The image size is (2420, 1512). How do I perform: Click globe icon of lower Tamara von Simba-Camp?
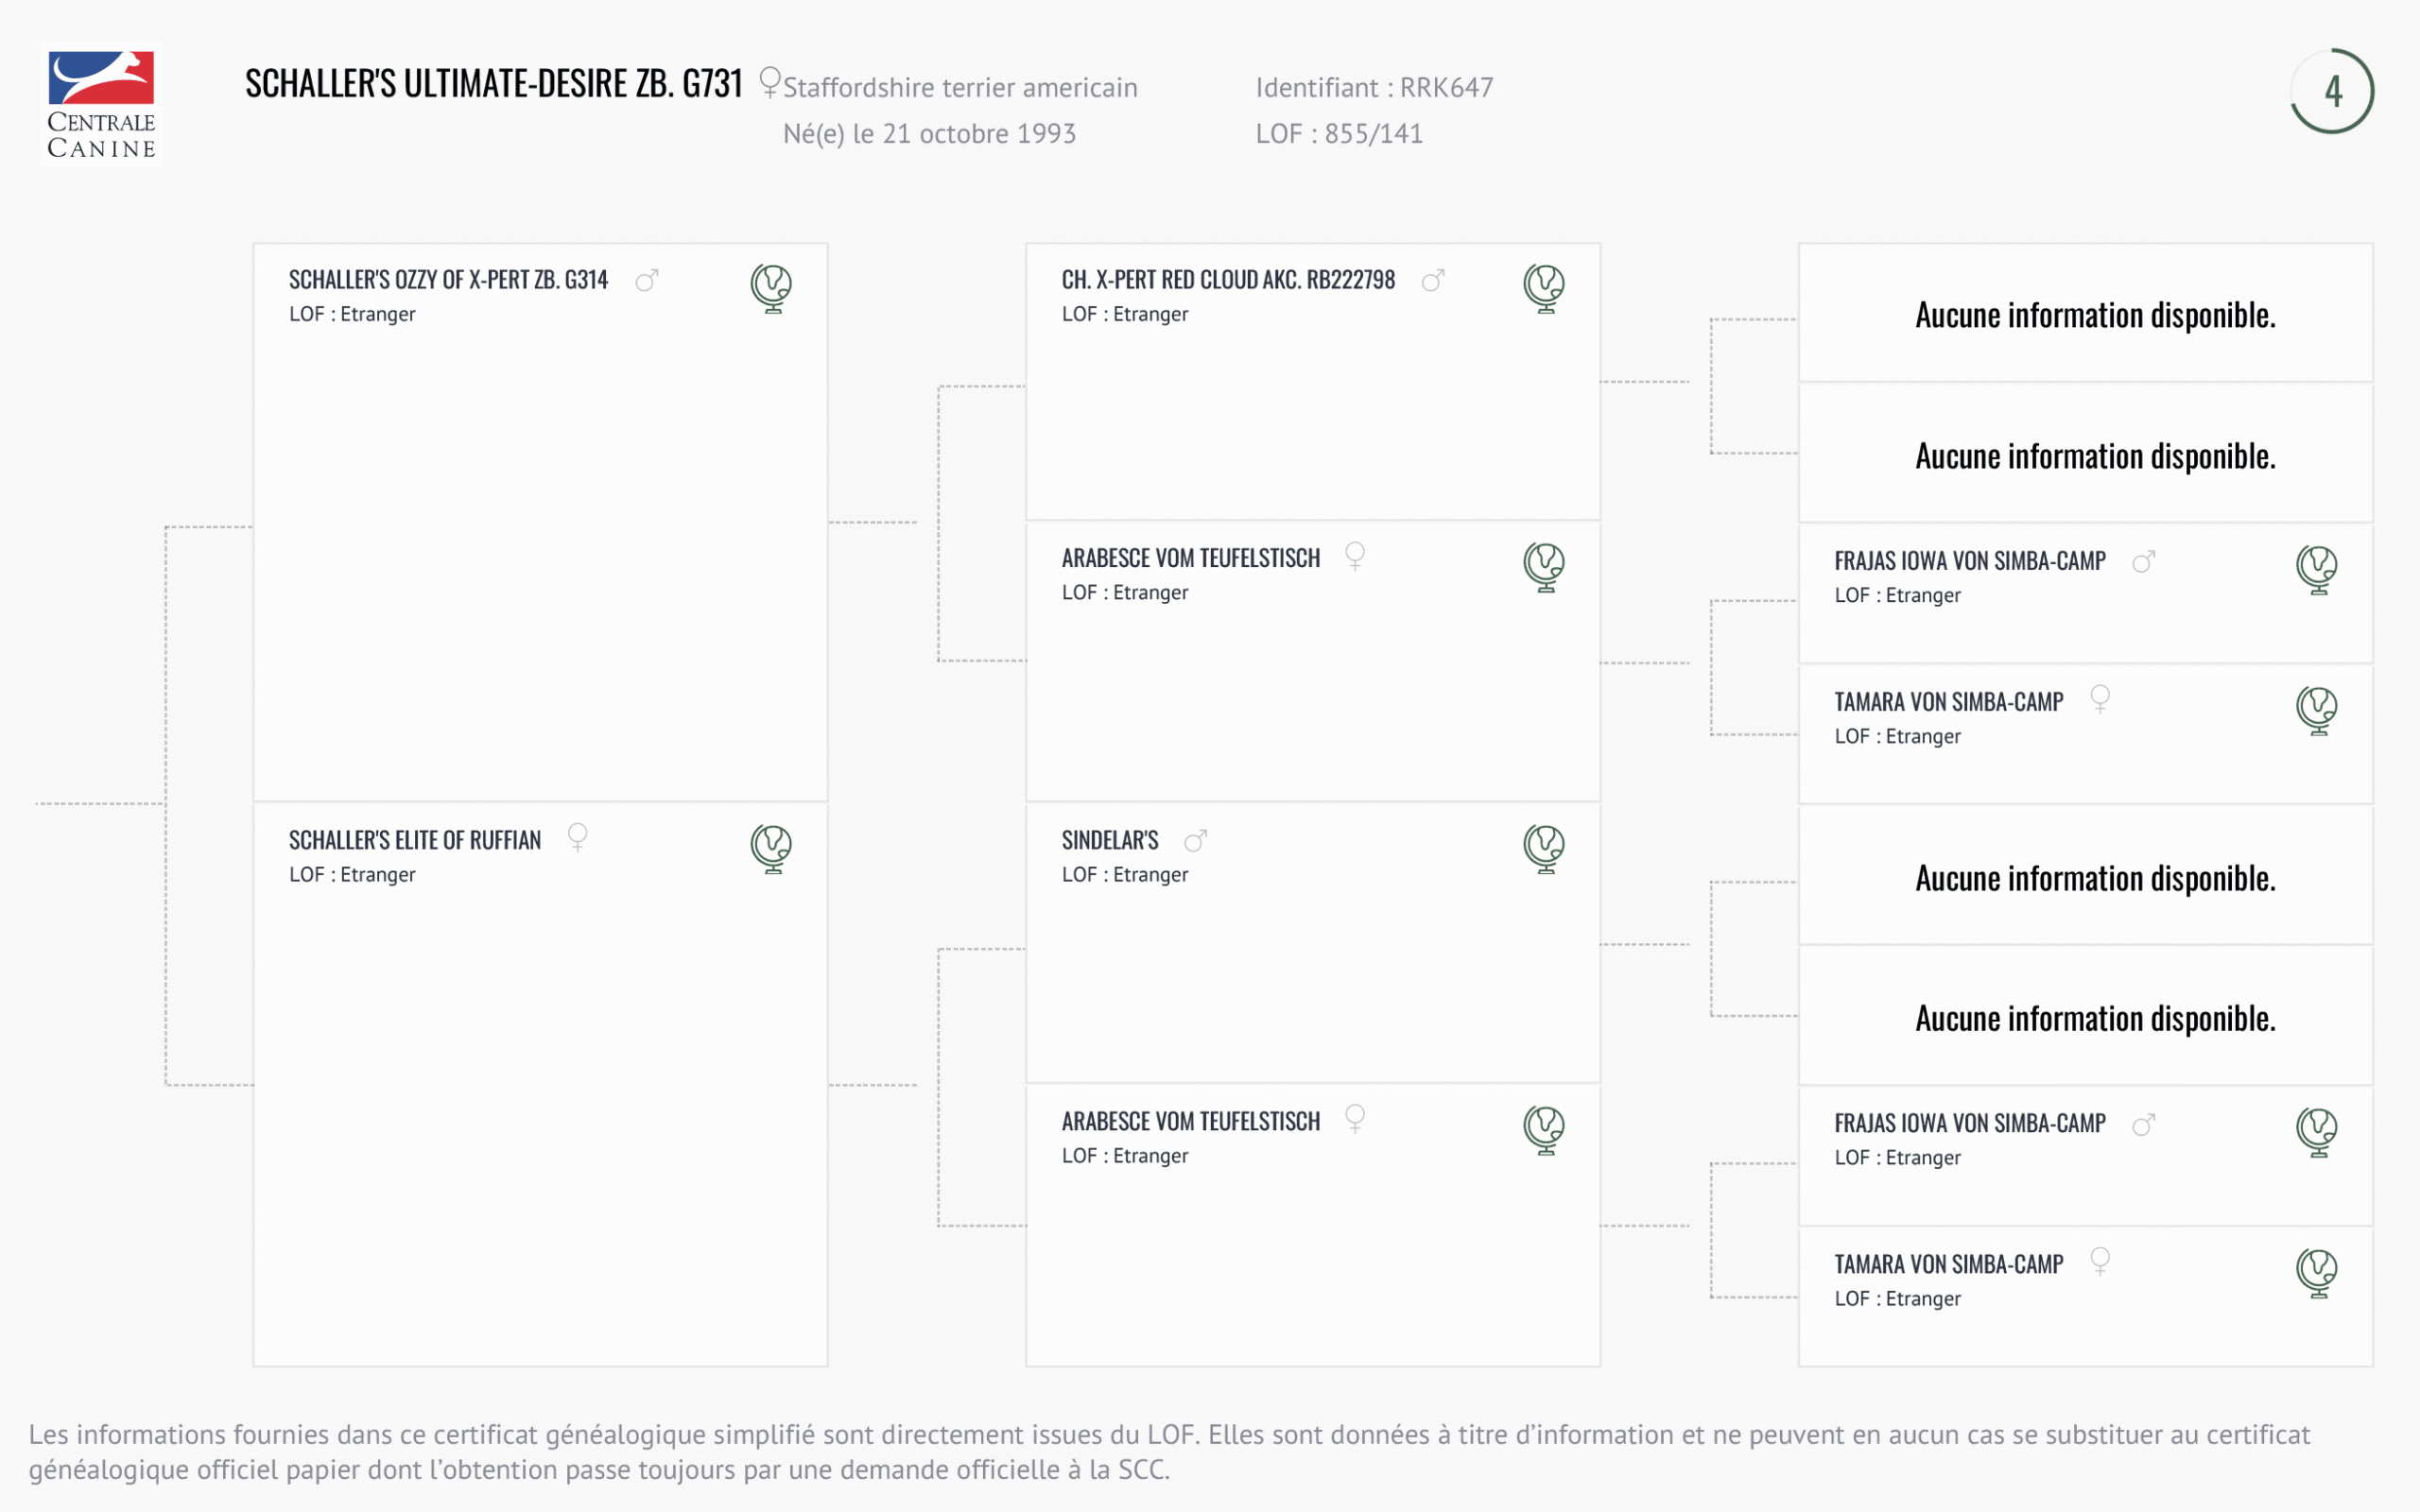coord(2316,1272)
